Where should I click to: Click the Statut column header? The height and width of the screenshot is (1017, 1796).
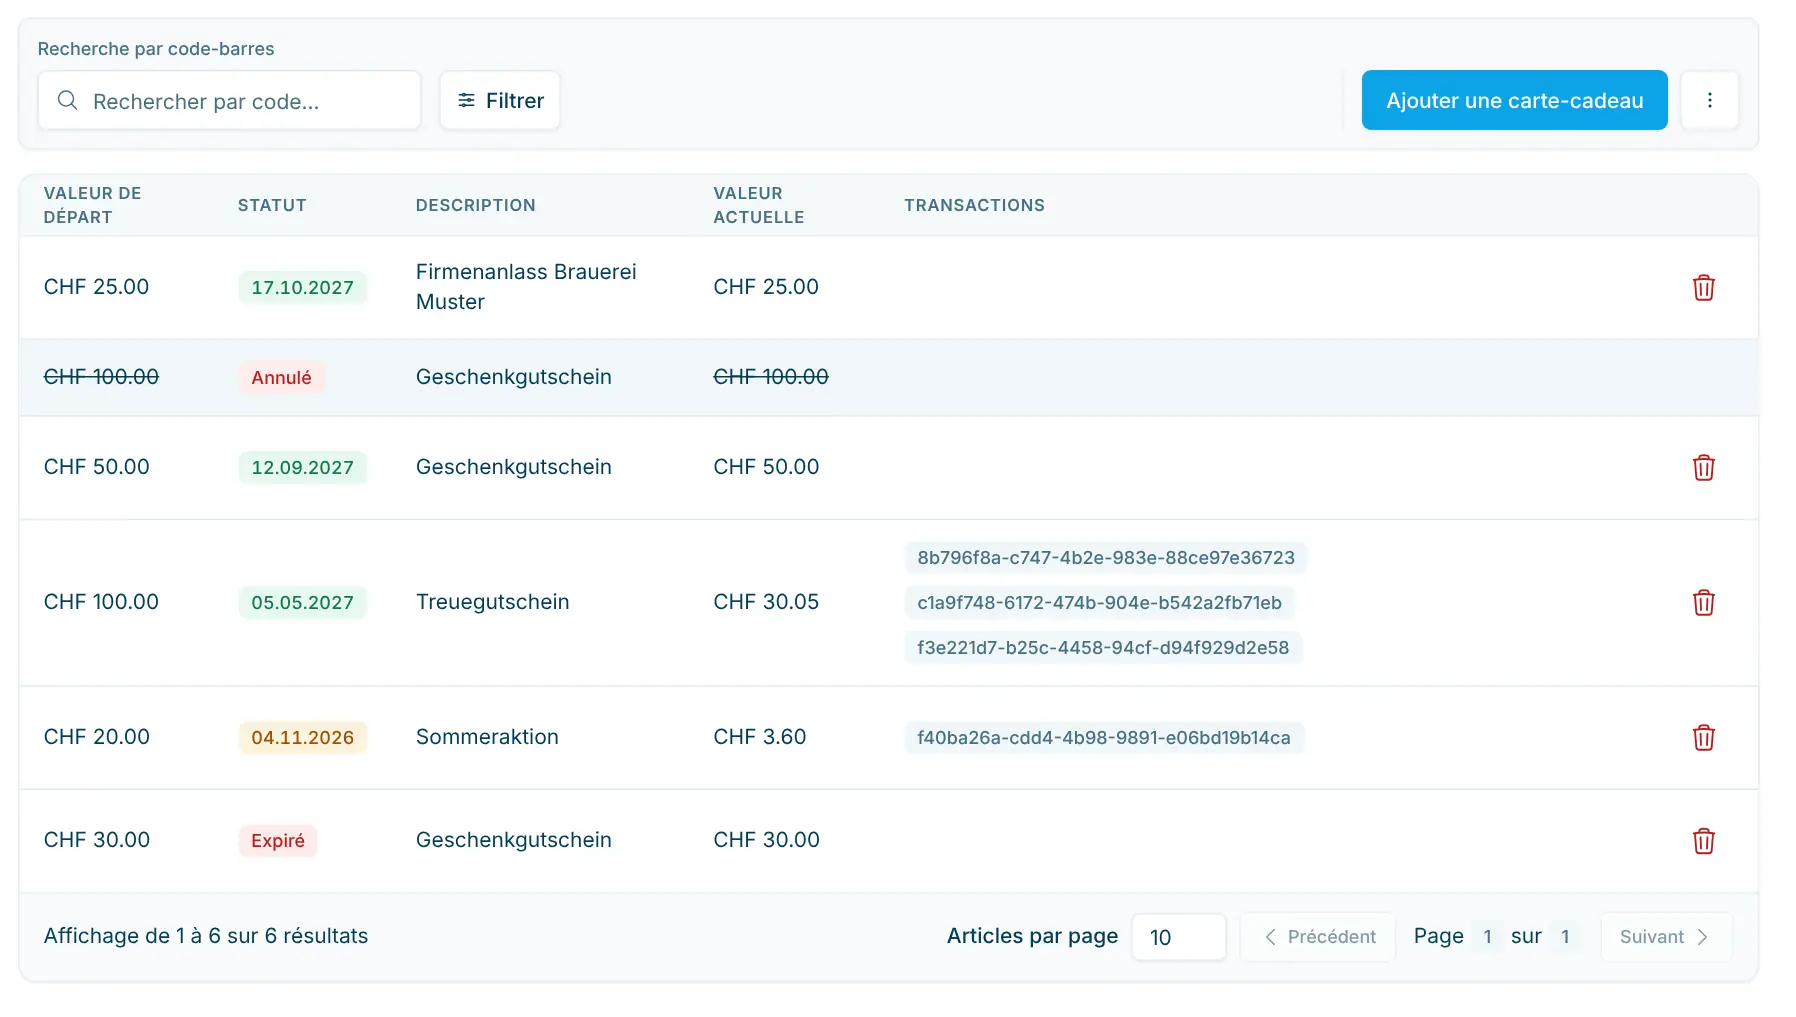[272, 205]
